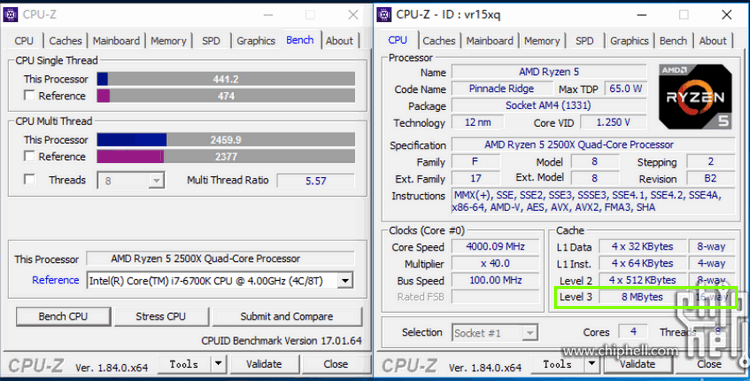Click Validate button in Bench window
The height and width of the screenshot is (381, 750).
pos(264,364)
